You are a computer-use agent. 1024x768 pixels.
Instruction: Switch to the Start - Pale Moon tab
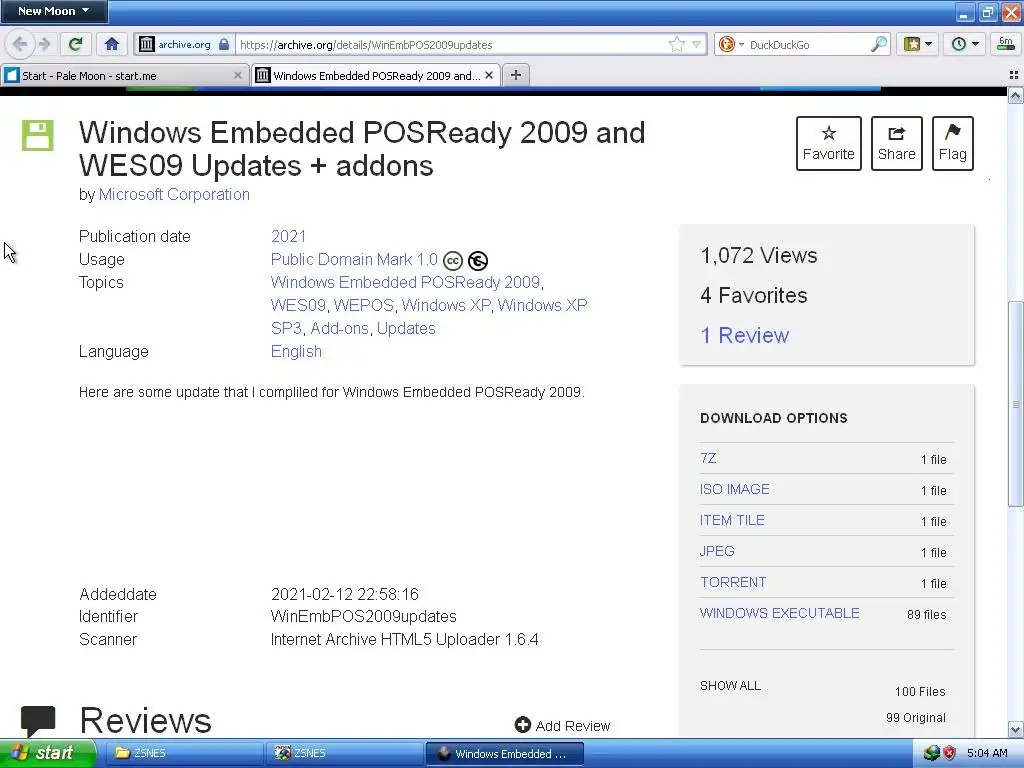pyautogui.click(x=124, y=76)
